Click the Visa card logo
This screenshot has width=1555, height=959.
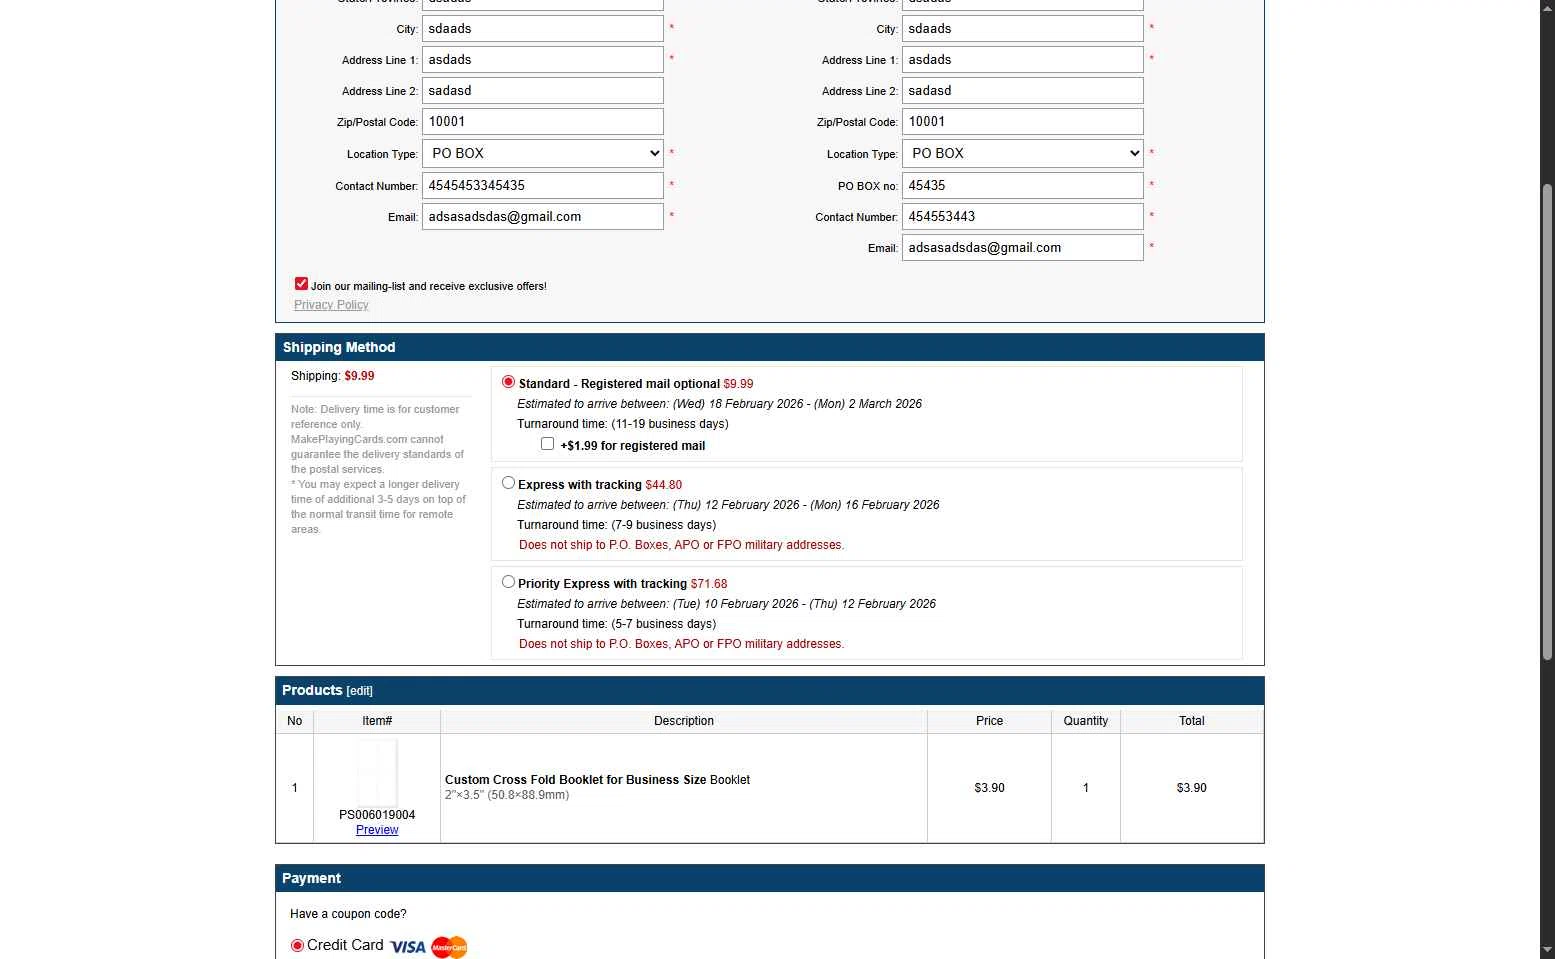(407, 946)
